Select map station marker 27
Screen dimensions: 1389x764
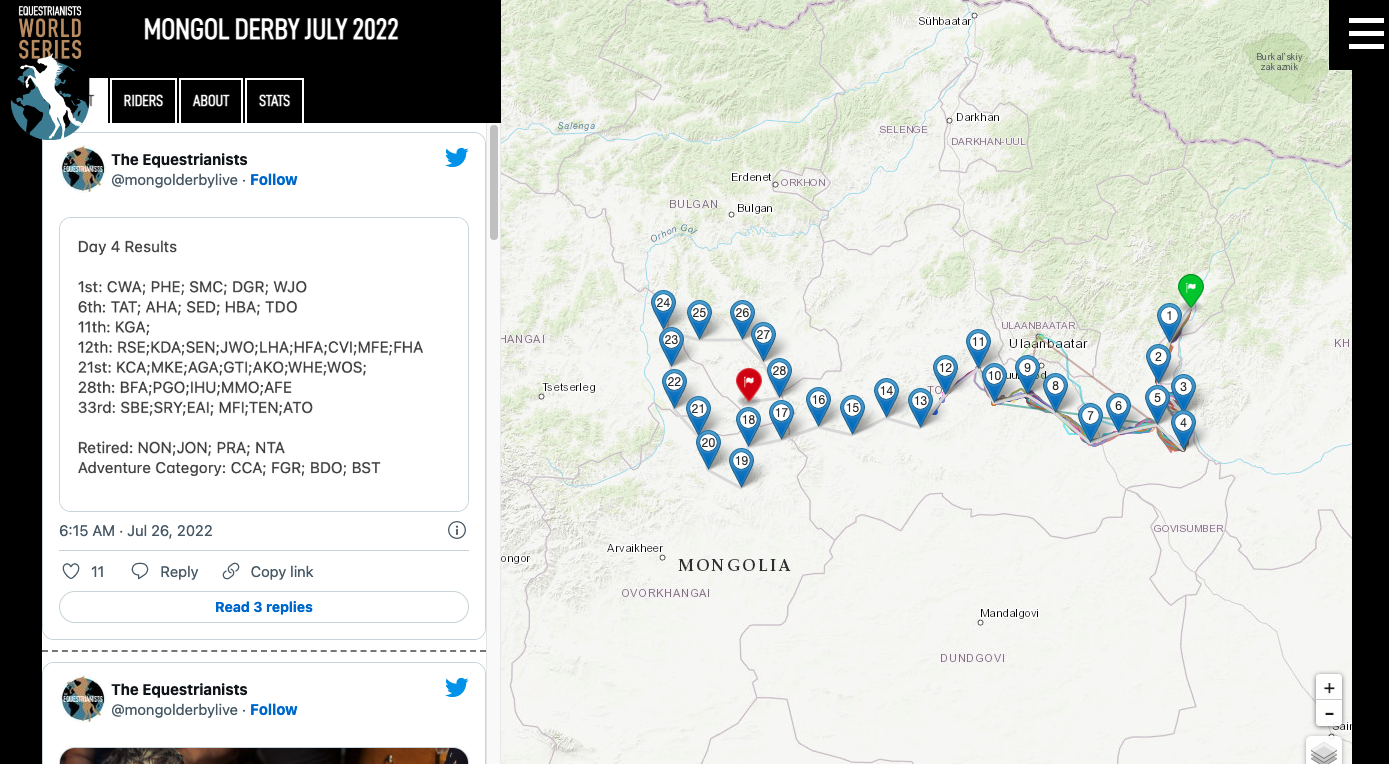(x=763, y=341)
